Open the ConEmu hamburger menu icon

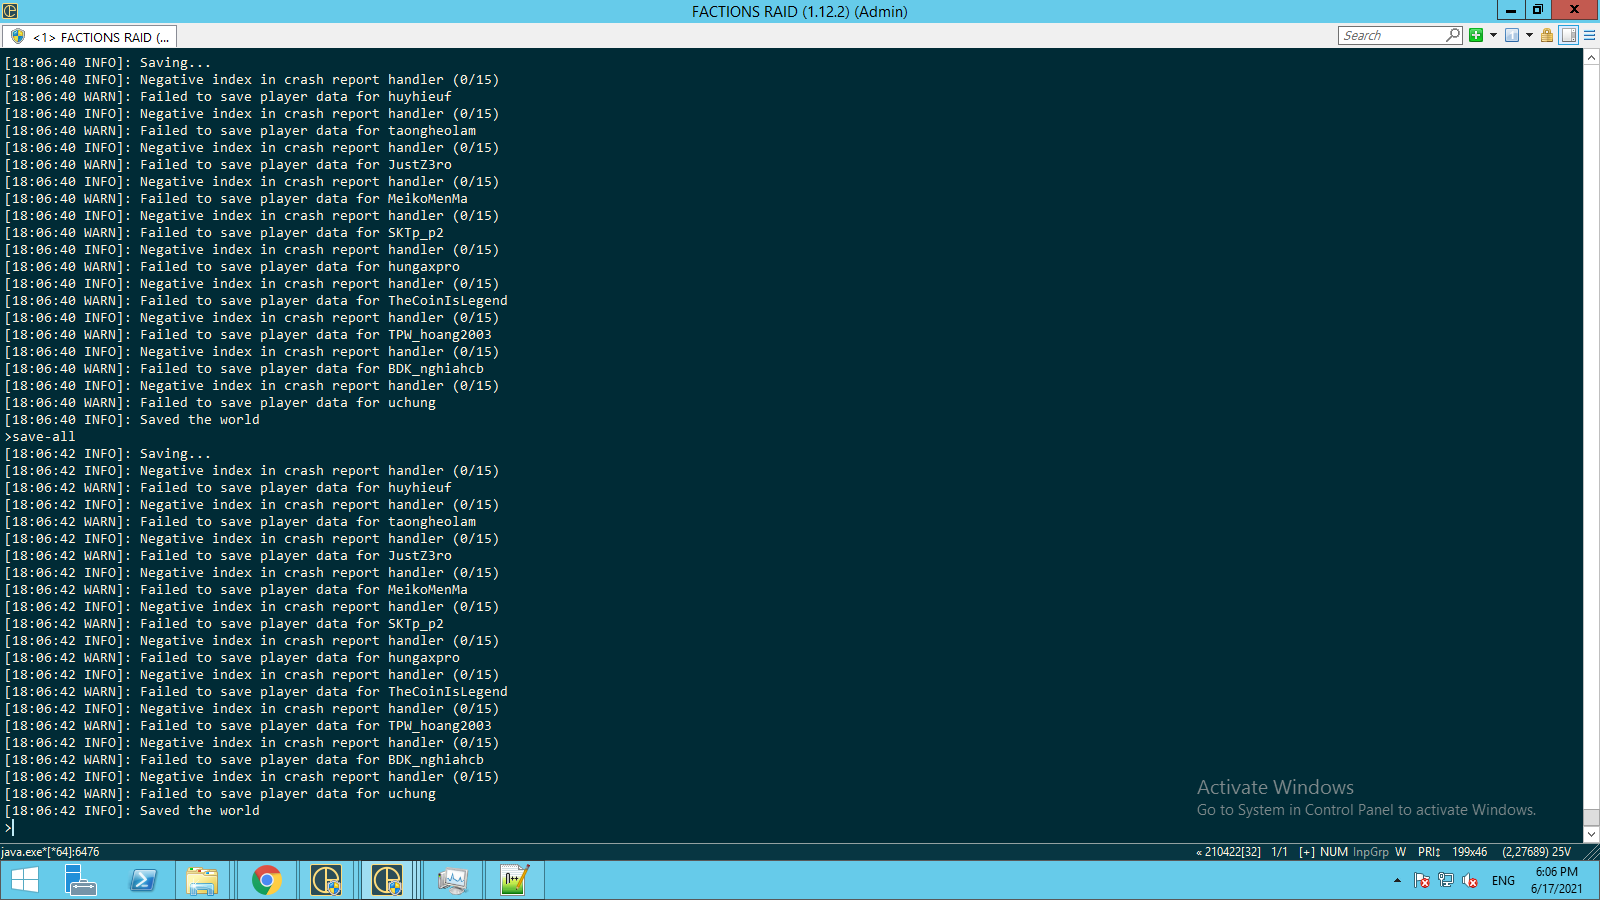tap(1589, 35)
